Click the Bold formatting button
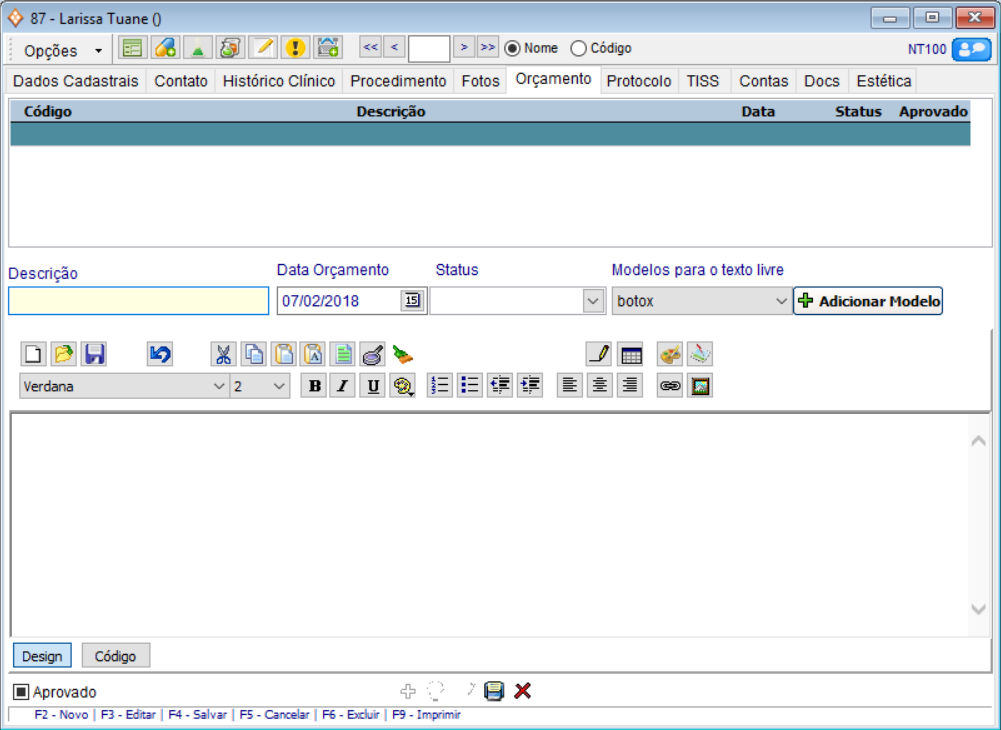This screenshot has height=730, width=1001. tap(315, 386)
